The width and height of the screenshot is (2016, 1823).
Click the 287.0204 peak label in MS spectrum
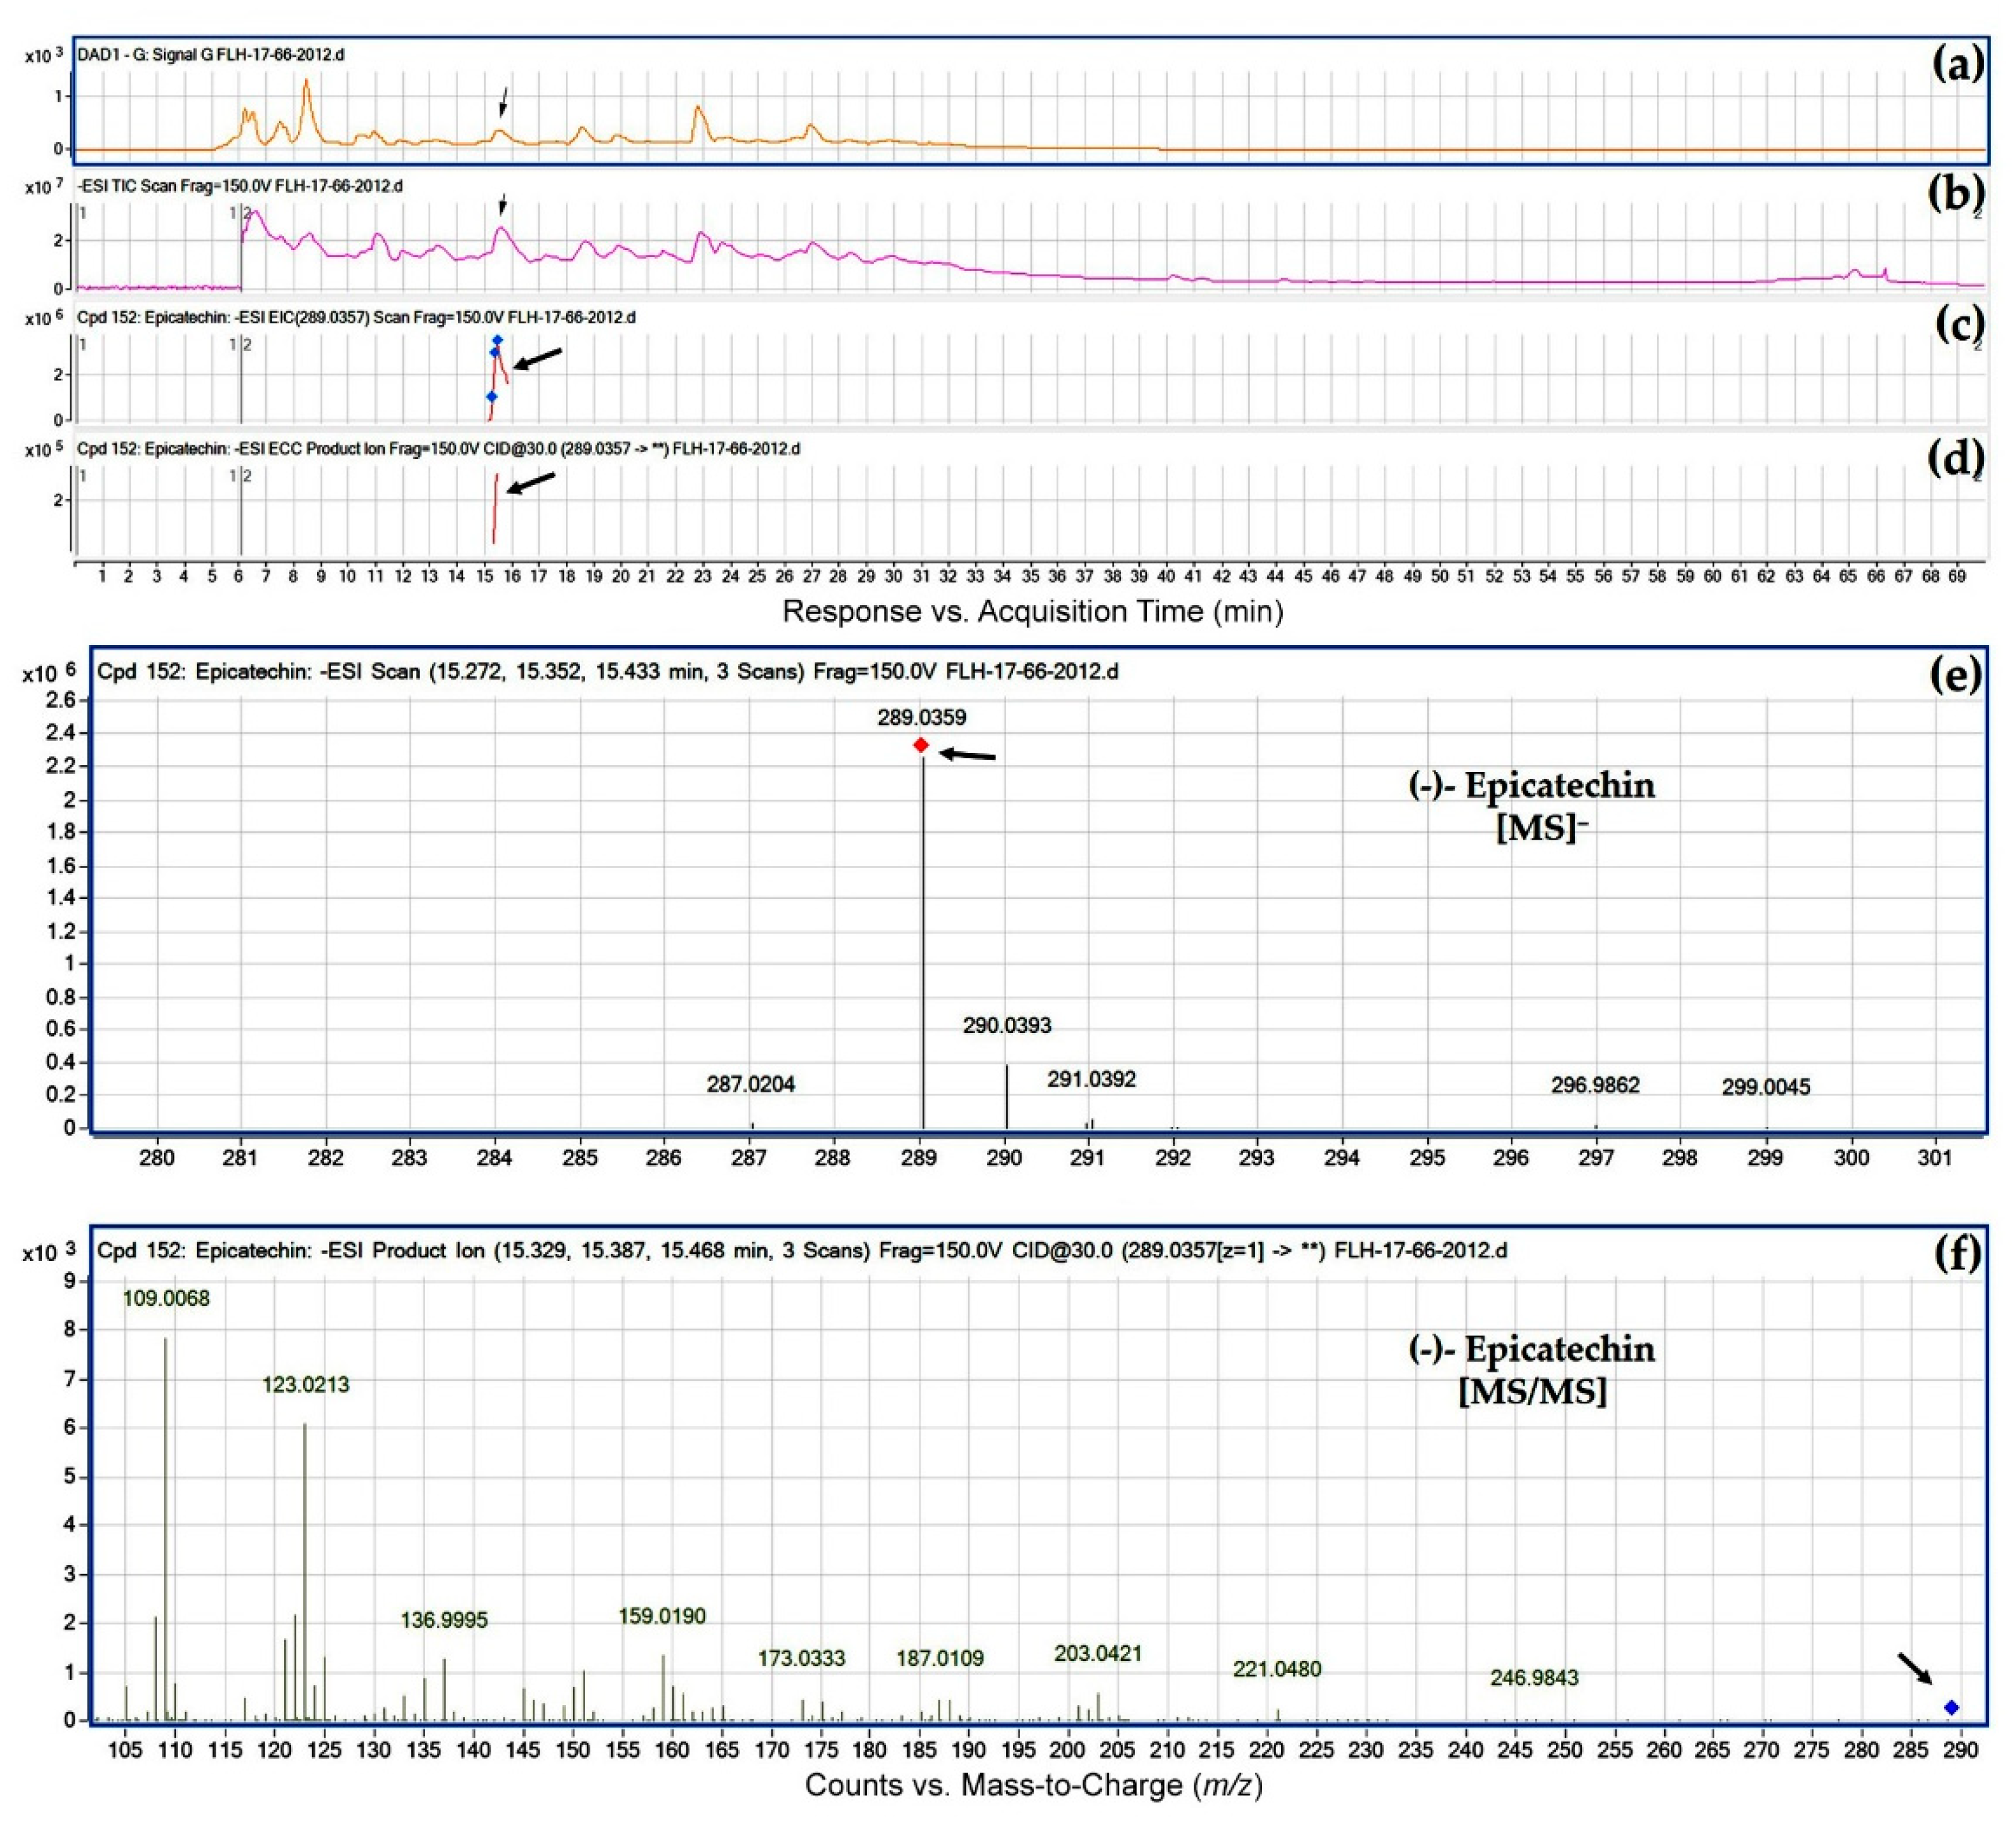click(x=751, y=1084)
